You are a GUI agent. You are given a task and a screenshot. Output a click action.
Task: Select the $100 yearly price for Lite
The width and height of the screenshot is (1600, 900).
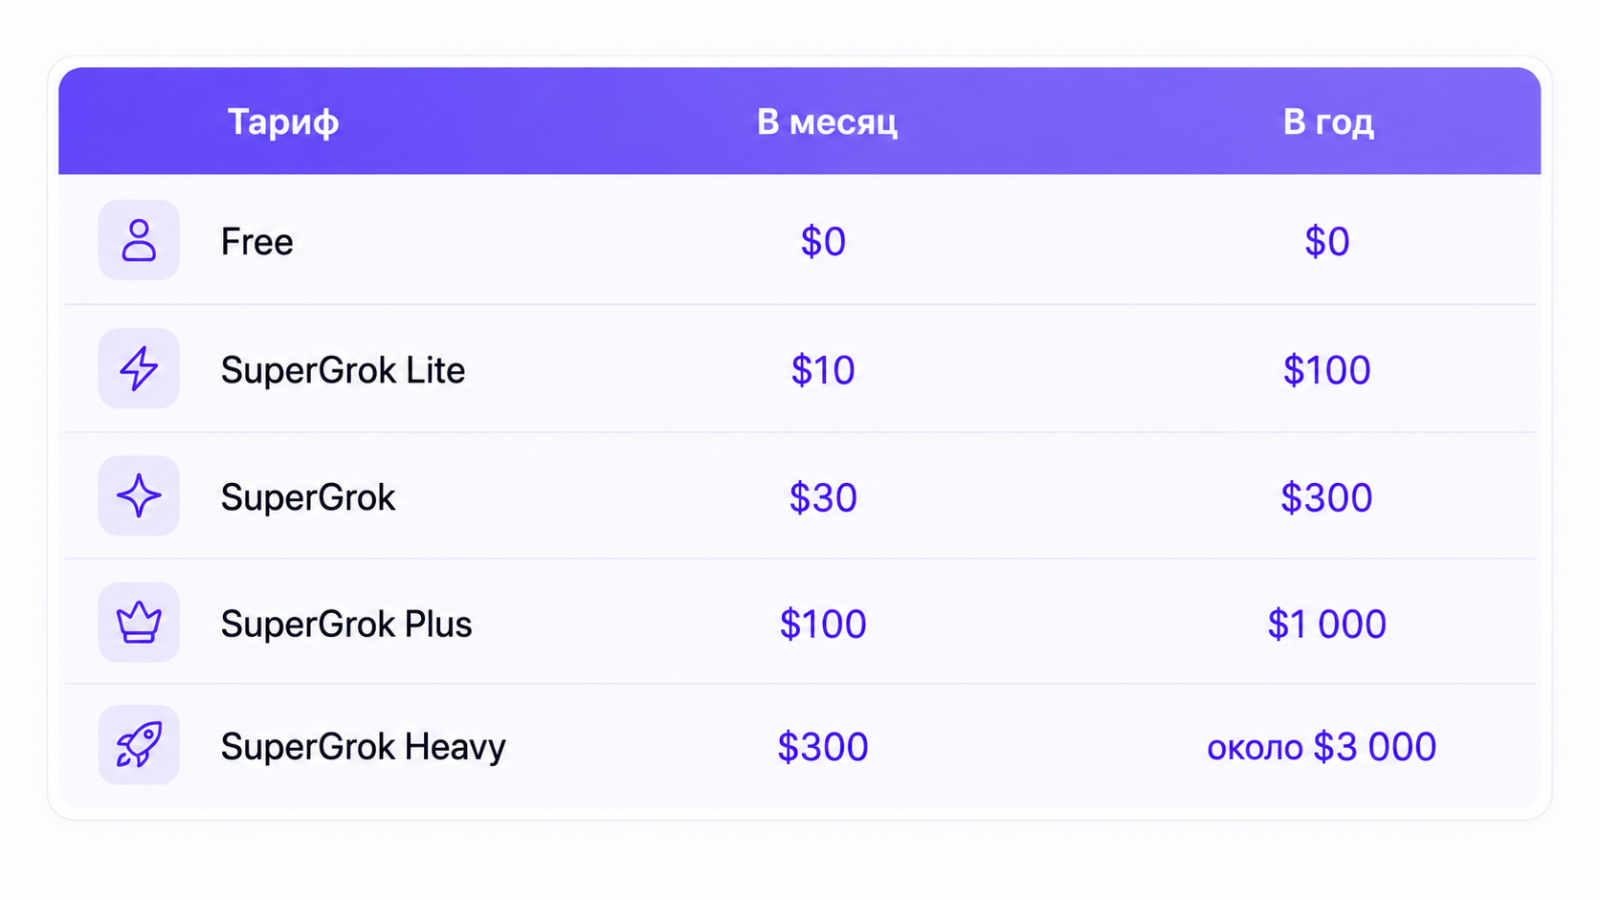click(x=1327, y=370)
